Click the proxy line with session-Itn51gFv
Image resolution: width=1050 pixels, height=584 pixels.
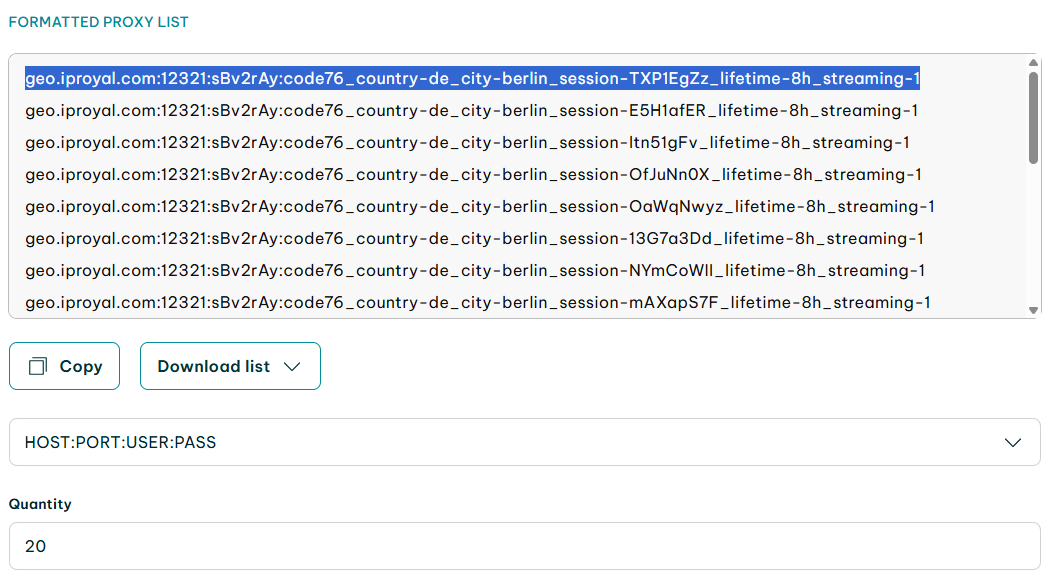pyautogui.click(x=467, y=143)
